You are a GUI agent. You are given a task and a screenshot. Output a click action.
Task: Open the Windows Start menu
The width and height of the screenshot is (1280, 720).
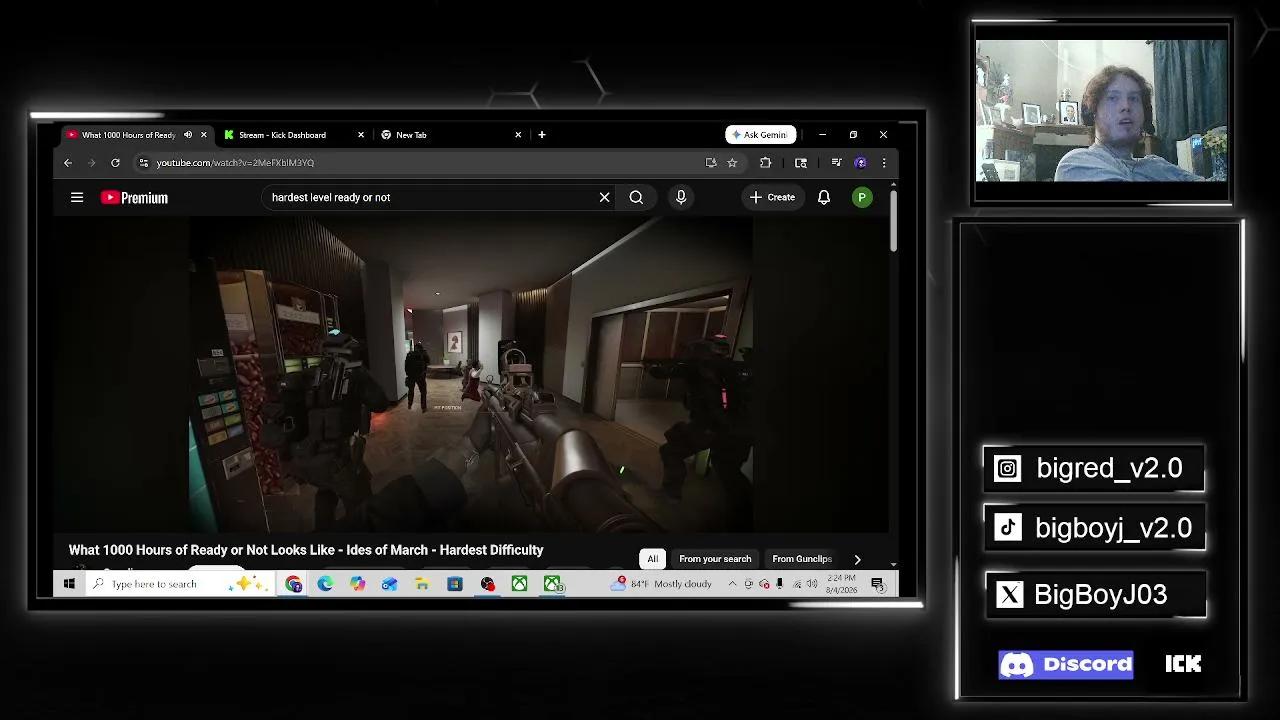(x=69, y=584)
